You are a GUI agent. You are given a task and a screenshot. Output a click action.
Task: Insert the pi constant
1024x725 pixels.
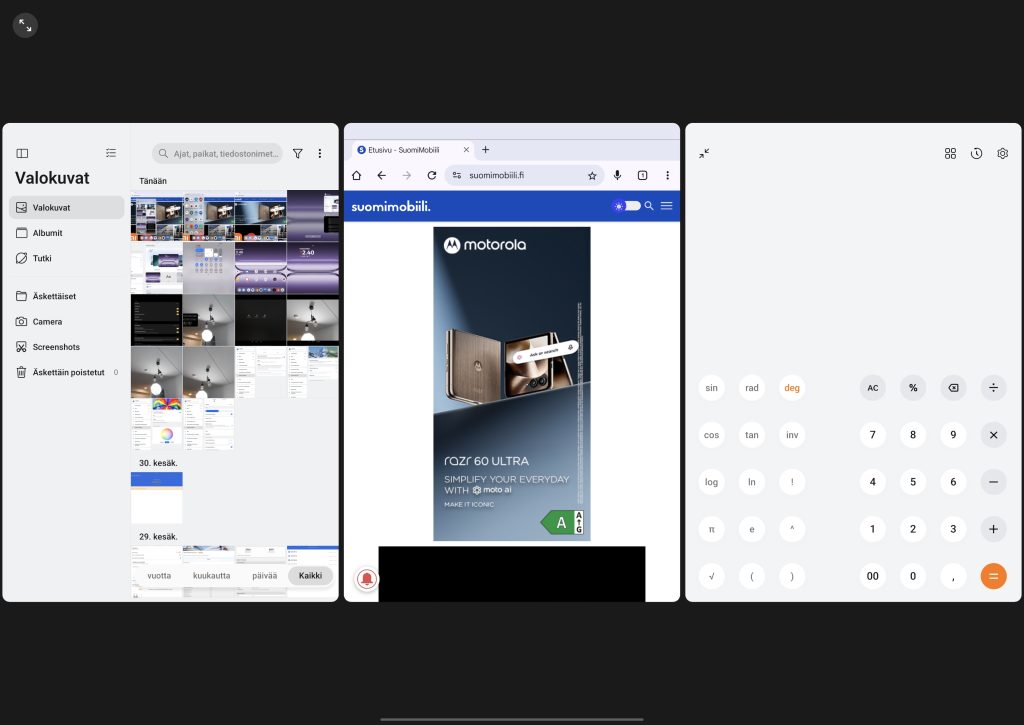pyautogui.click(x=711, y=529)
